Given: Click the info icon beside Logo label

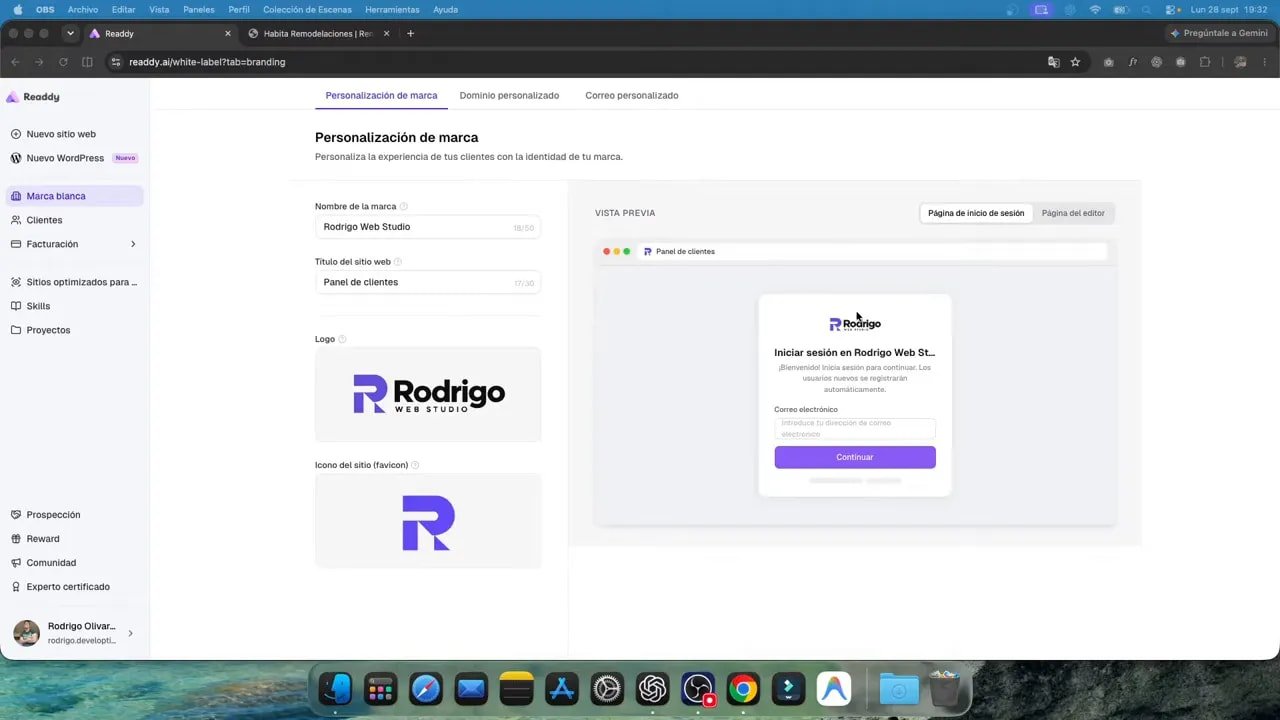Looking at the screenshot, I should (x=342, y=339).
